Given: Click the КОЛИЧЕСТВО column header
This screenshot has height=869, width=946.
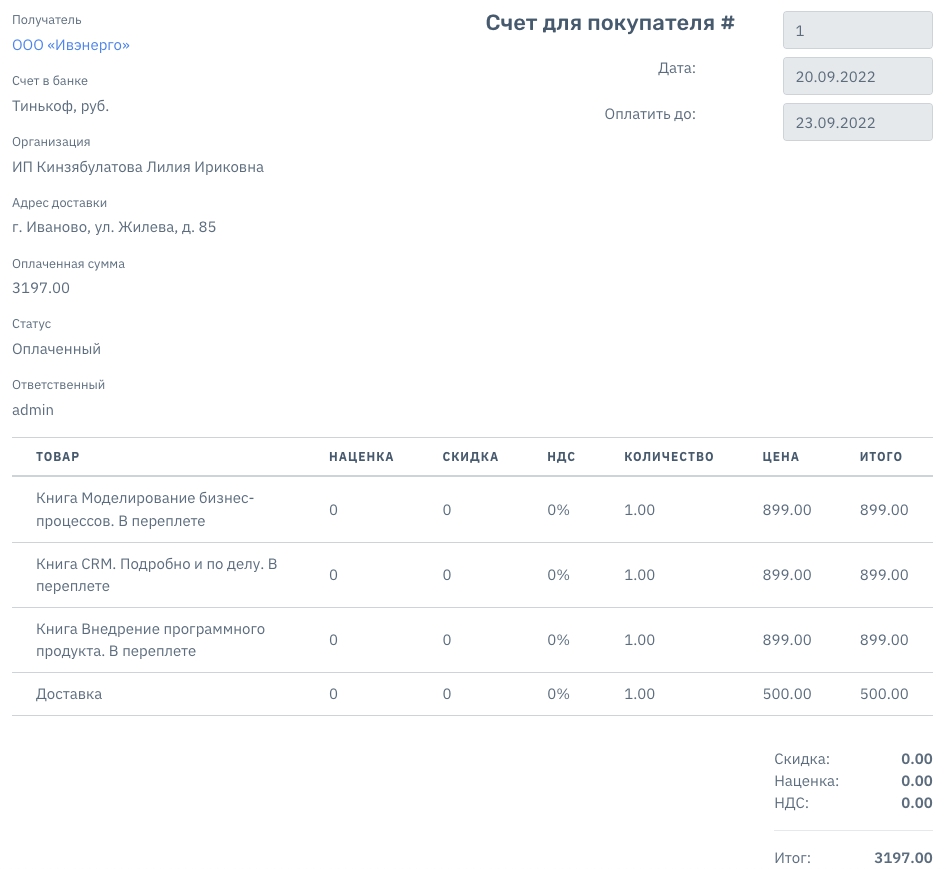Looking at the screenshot, I should (668, 457).
